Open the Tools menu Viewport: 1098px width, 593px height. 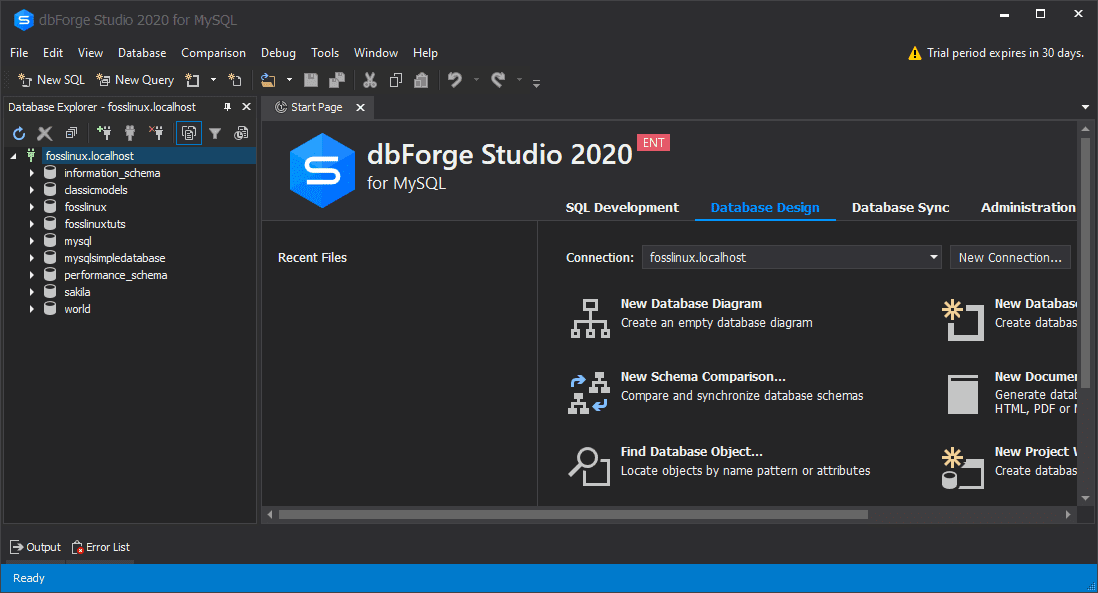tap(325, 52)
